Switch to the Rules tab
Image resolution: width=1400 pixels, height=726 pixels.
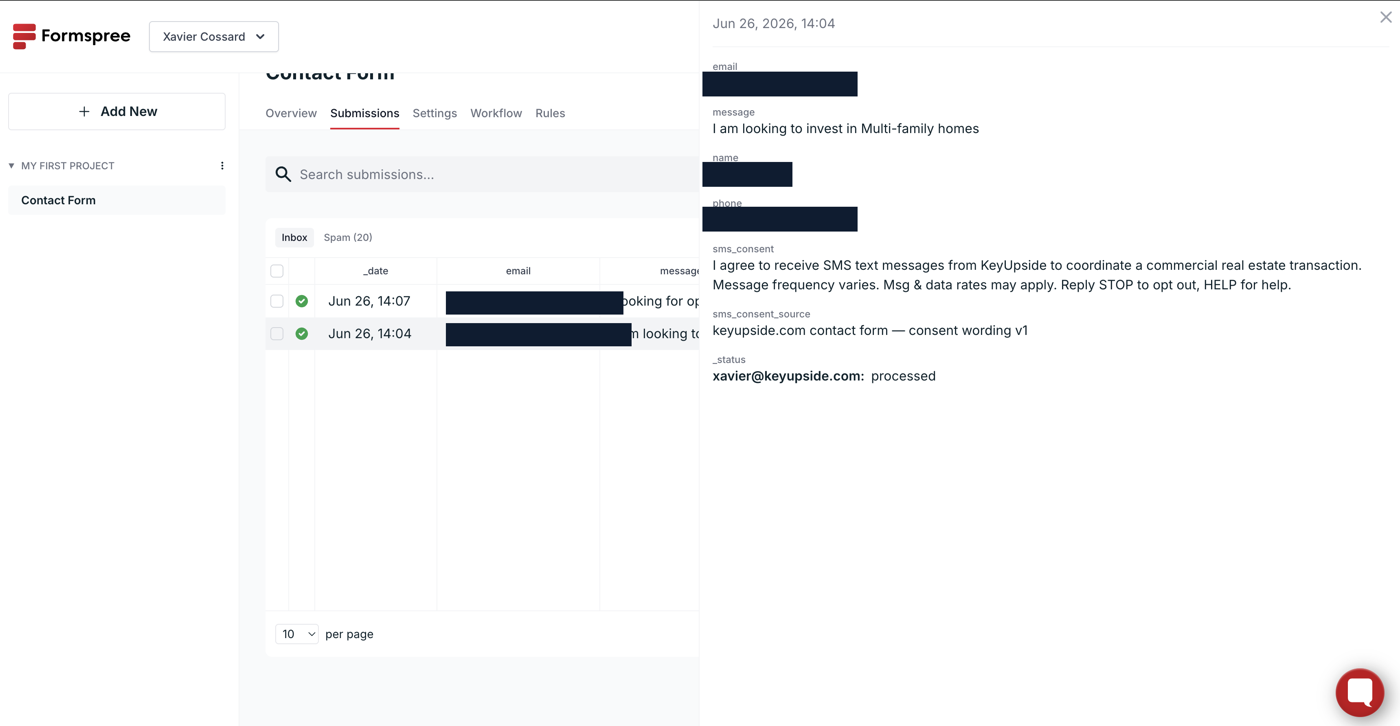[550, 113]
